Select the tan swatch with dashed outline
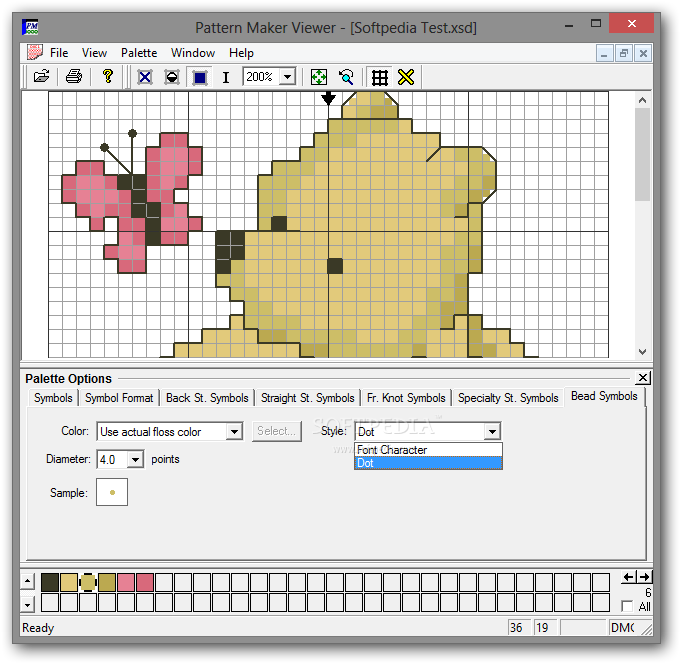Screen dimensions: 681x664 coord(88,582)
